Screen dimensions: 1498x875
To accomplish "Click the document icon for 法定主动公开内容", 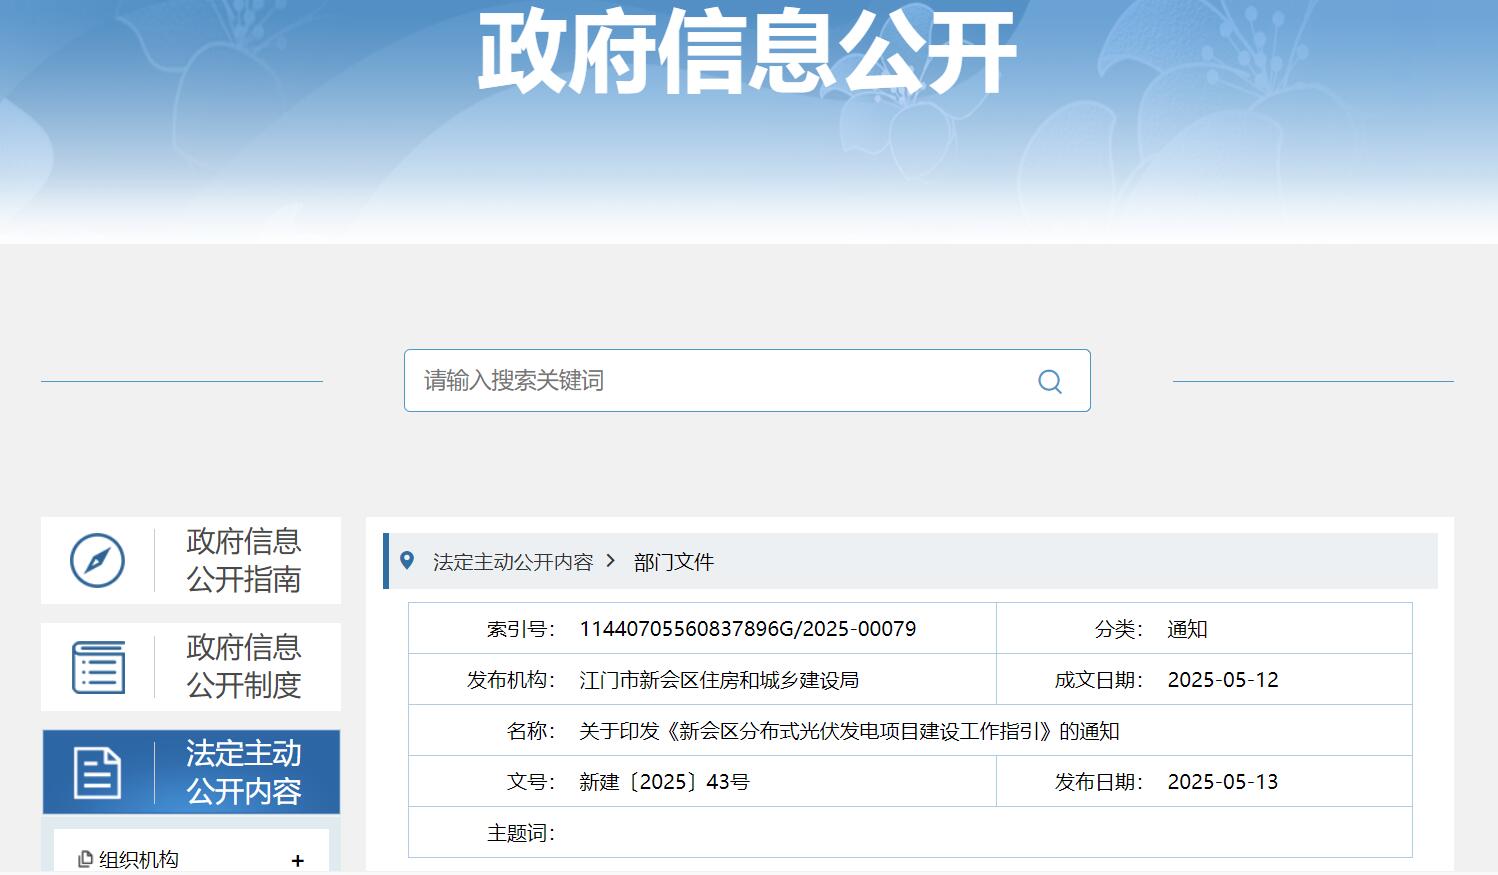I will coord(97,773).
